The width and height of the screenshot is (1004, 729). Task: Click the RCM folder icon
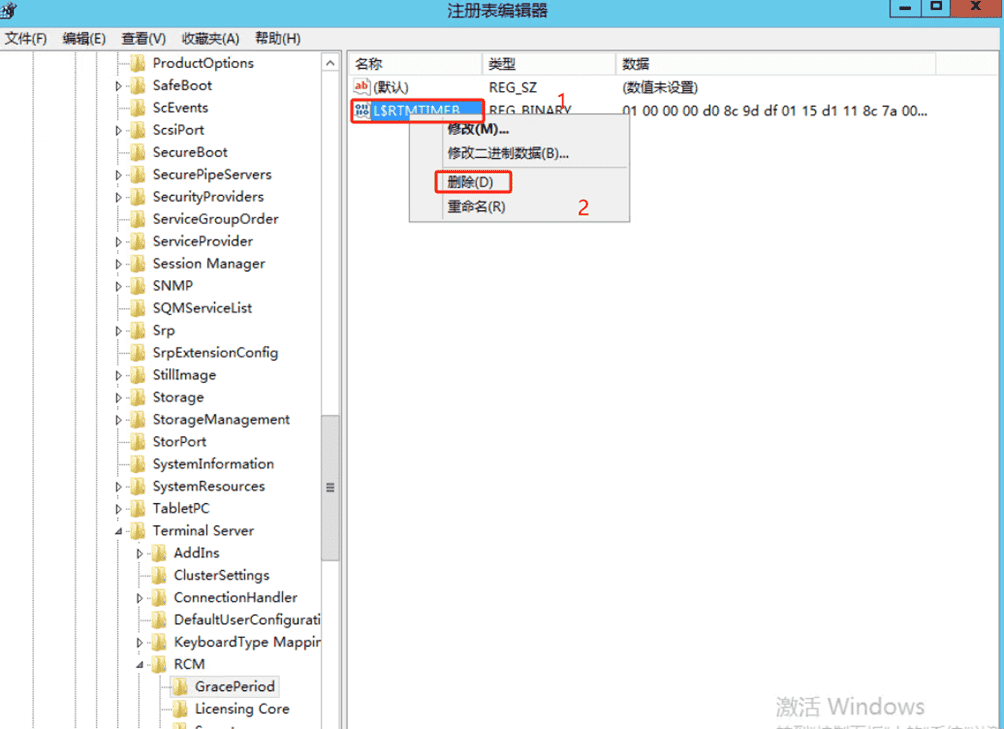point(159,664)
